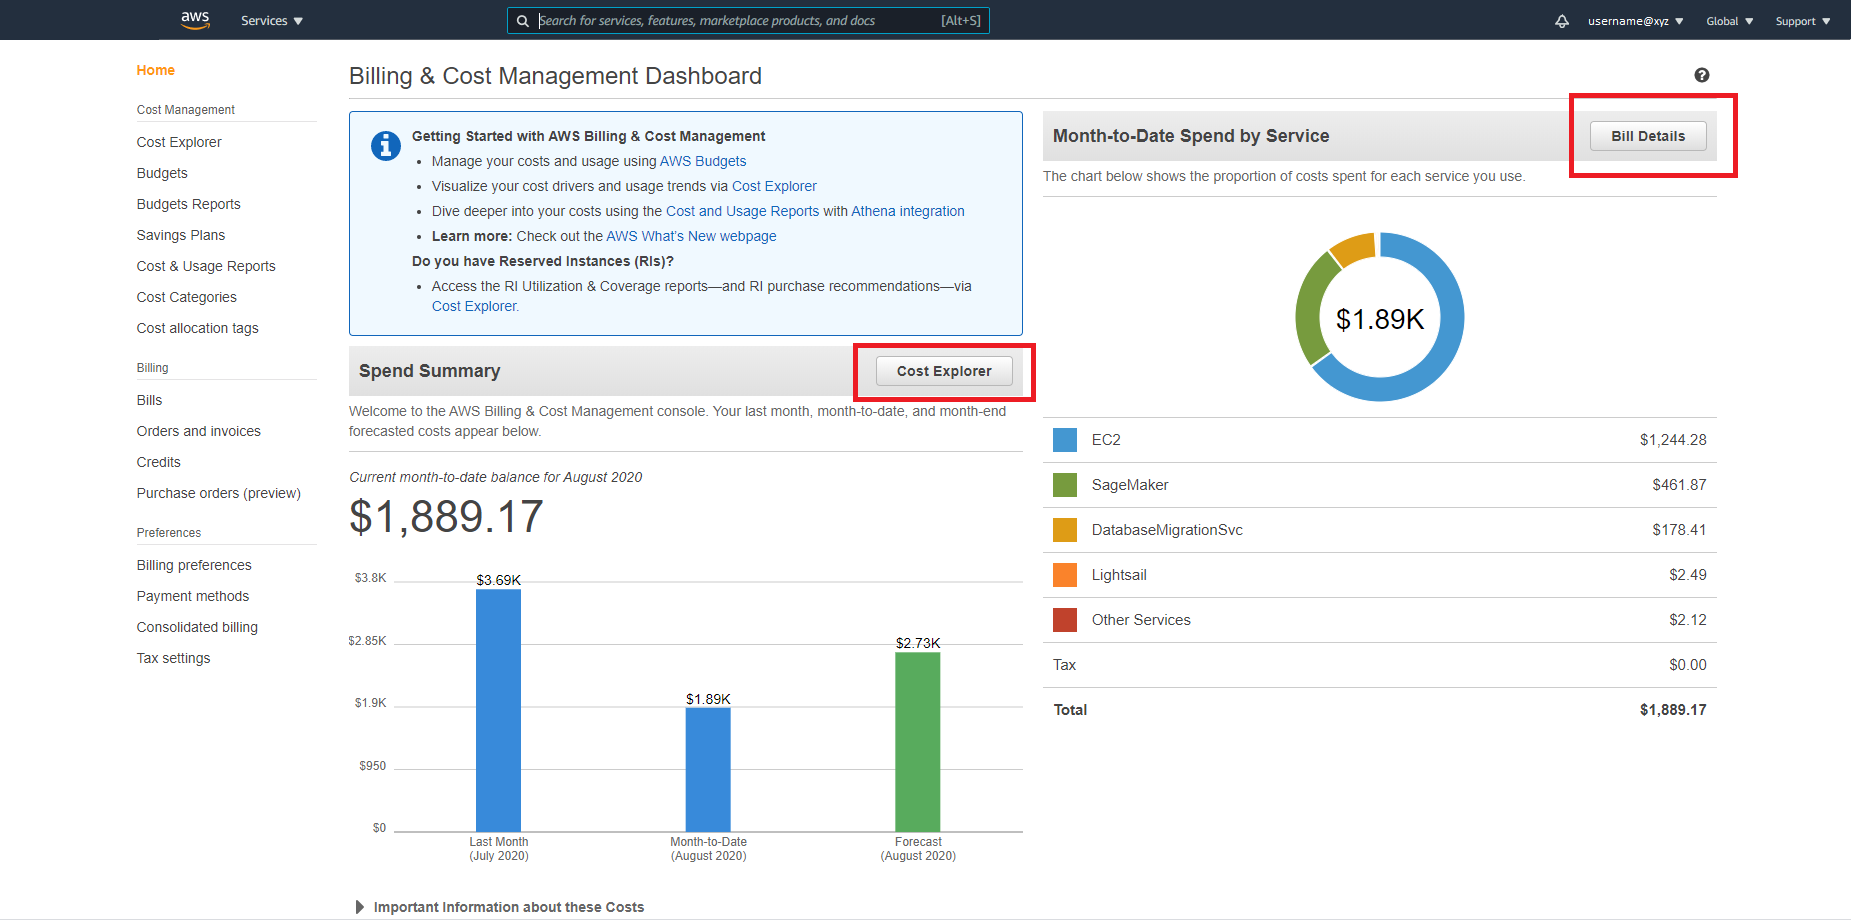Screen dimensions: 1851x921
Task: Click the yellow DatabaseMigrationSvc color swatch
Action: (1065, 530)
